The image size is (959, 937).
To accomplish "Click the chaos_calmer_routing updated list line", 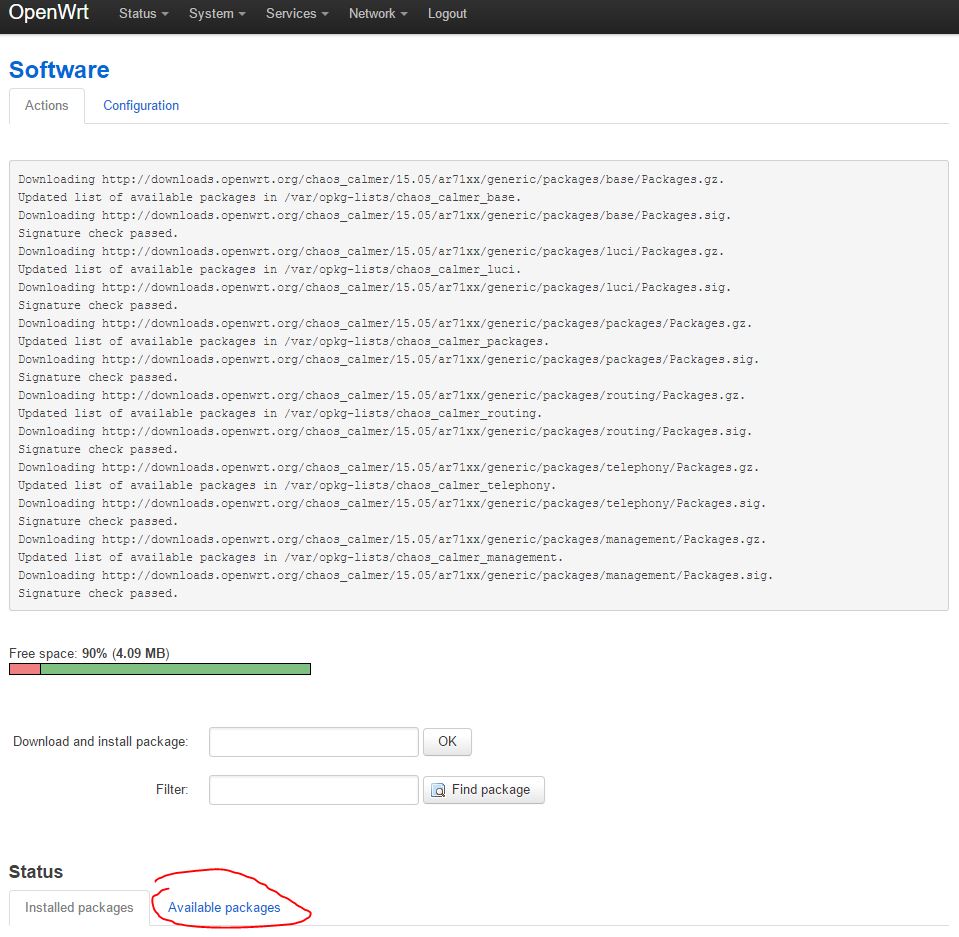I will (x=280, y=413).
